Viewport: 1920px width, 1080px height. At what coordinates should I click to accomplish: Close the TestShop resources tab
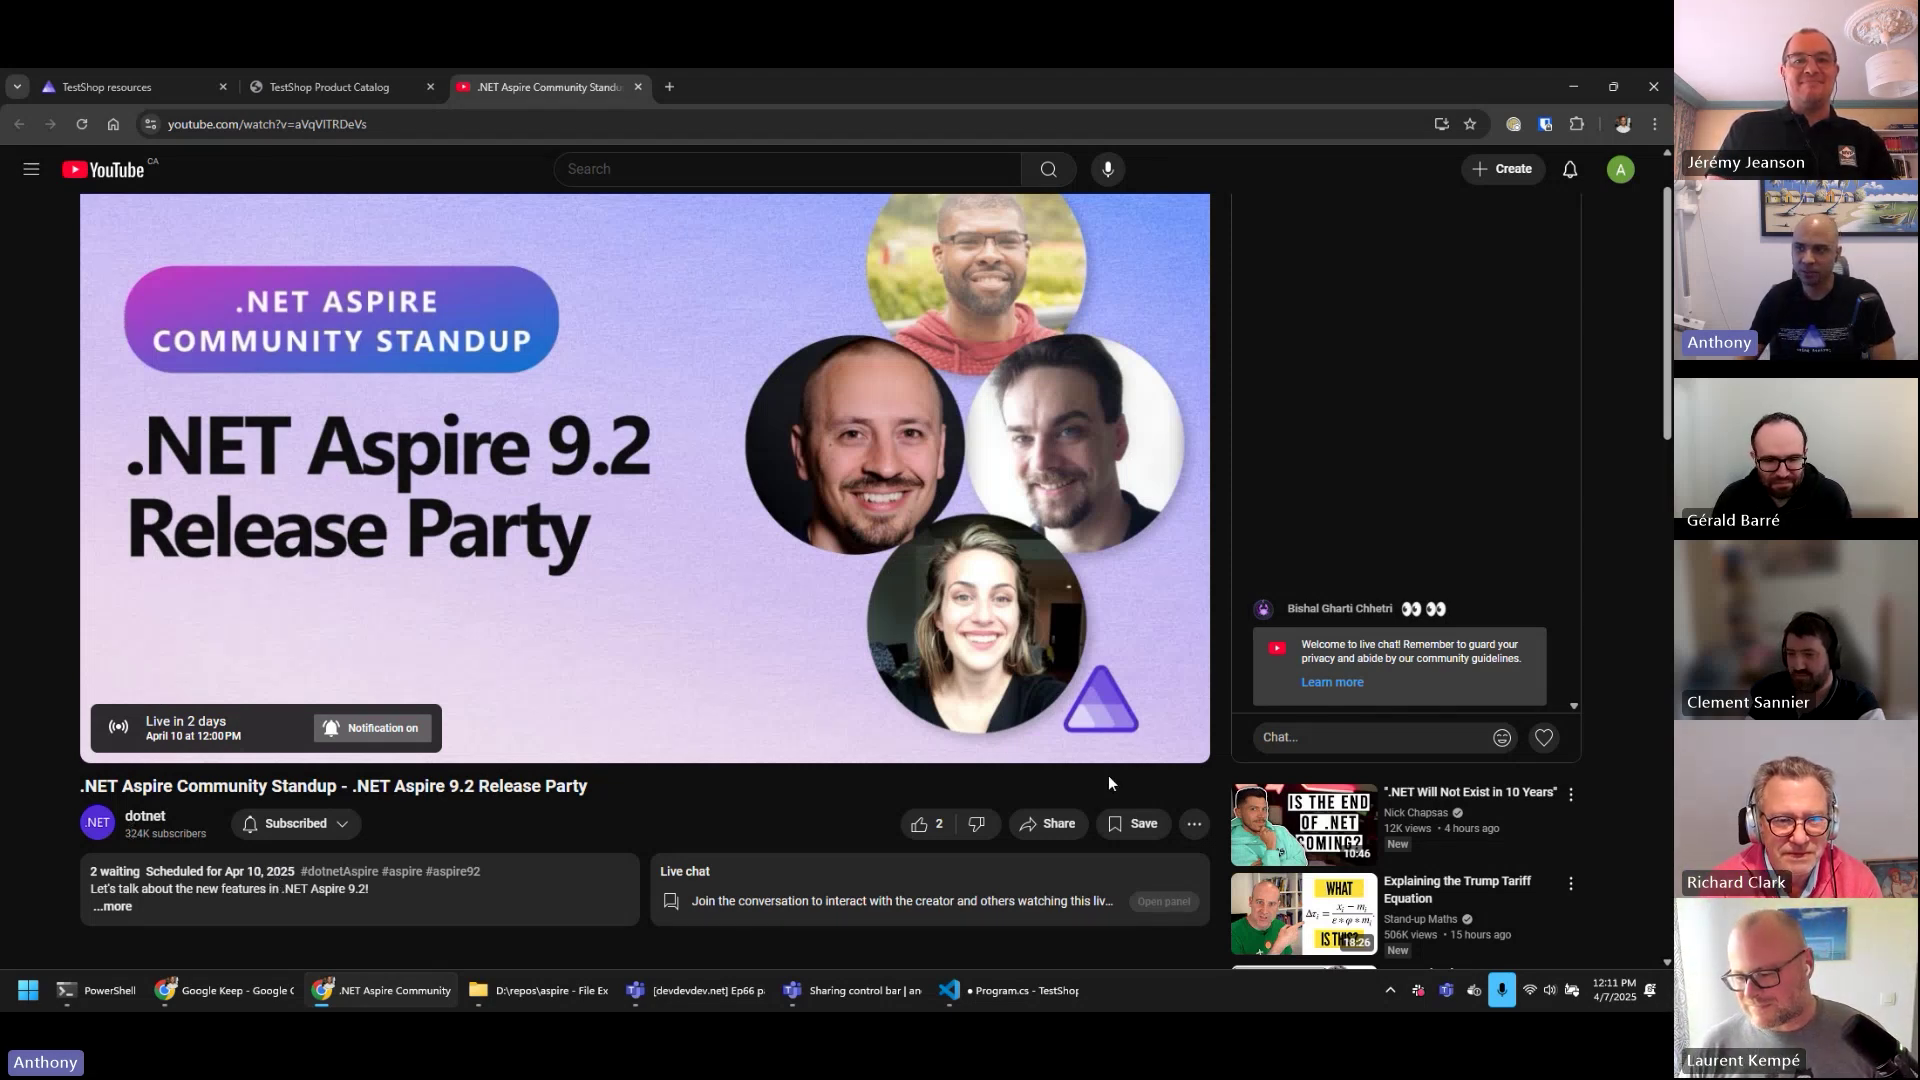coord(223,87)
